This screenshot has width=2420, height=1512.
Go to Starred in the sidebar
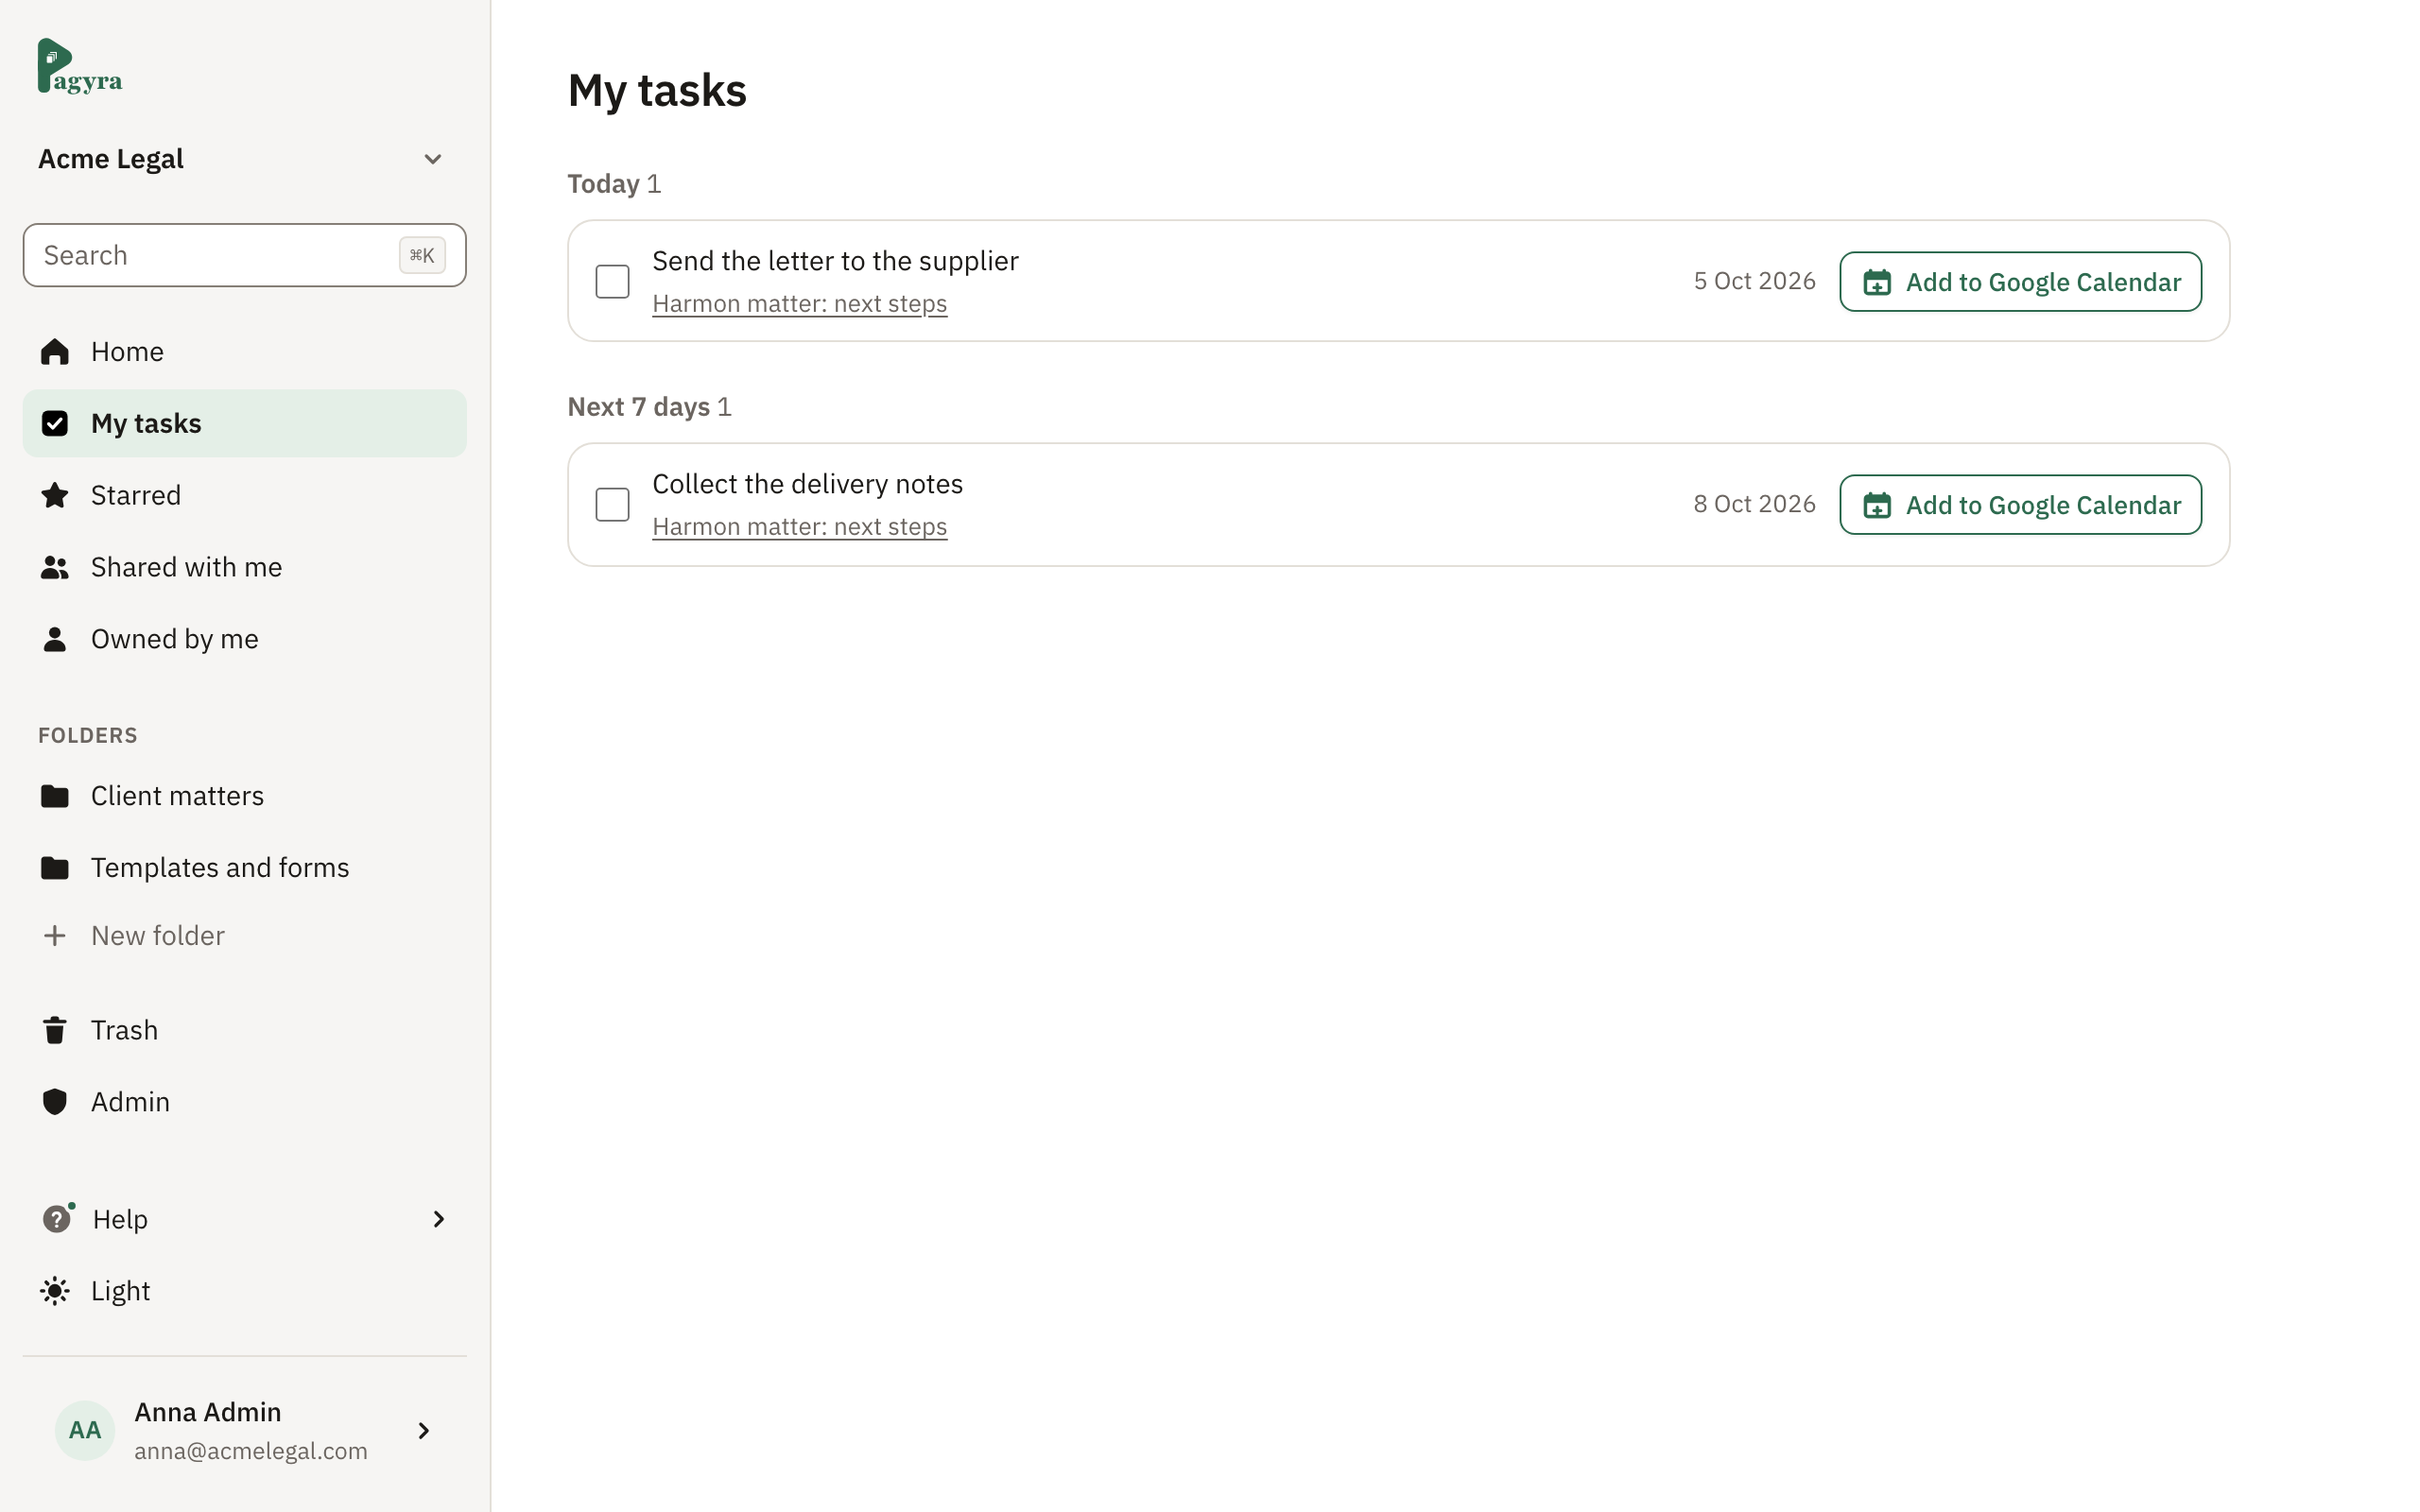(x=244, y=495)
